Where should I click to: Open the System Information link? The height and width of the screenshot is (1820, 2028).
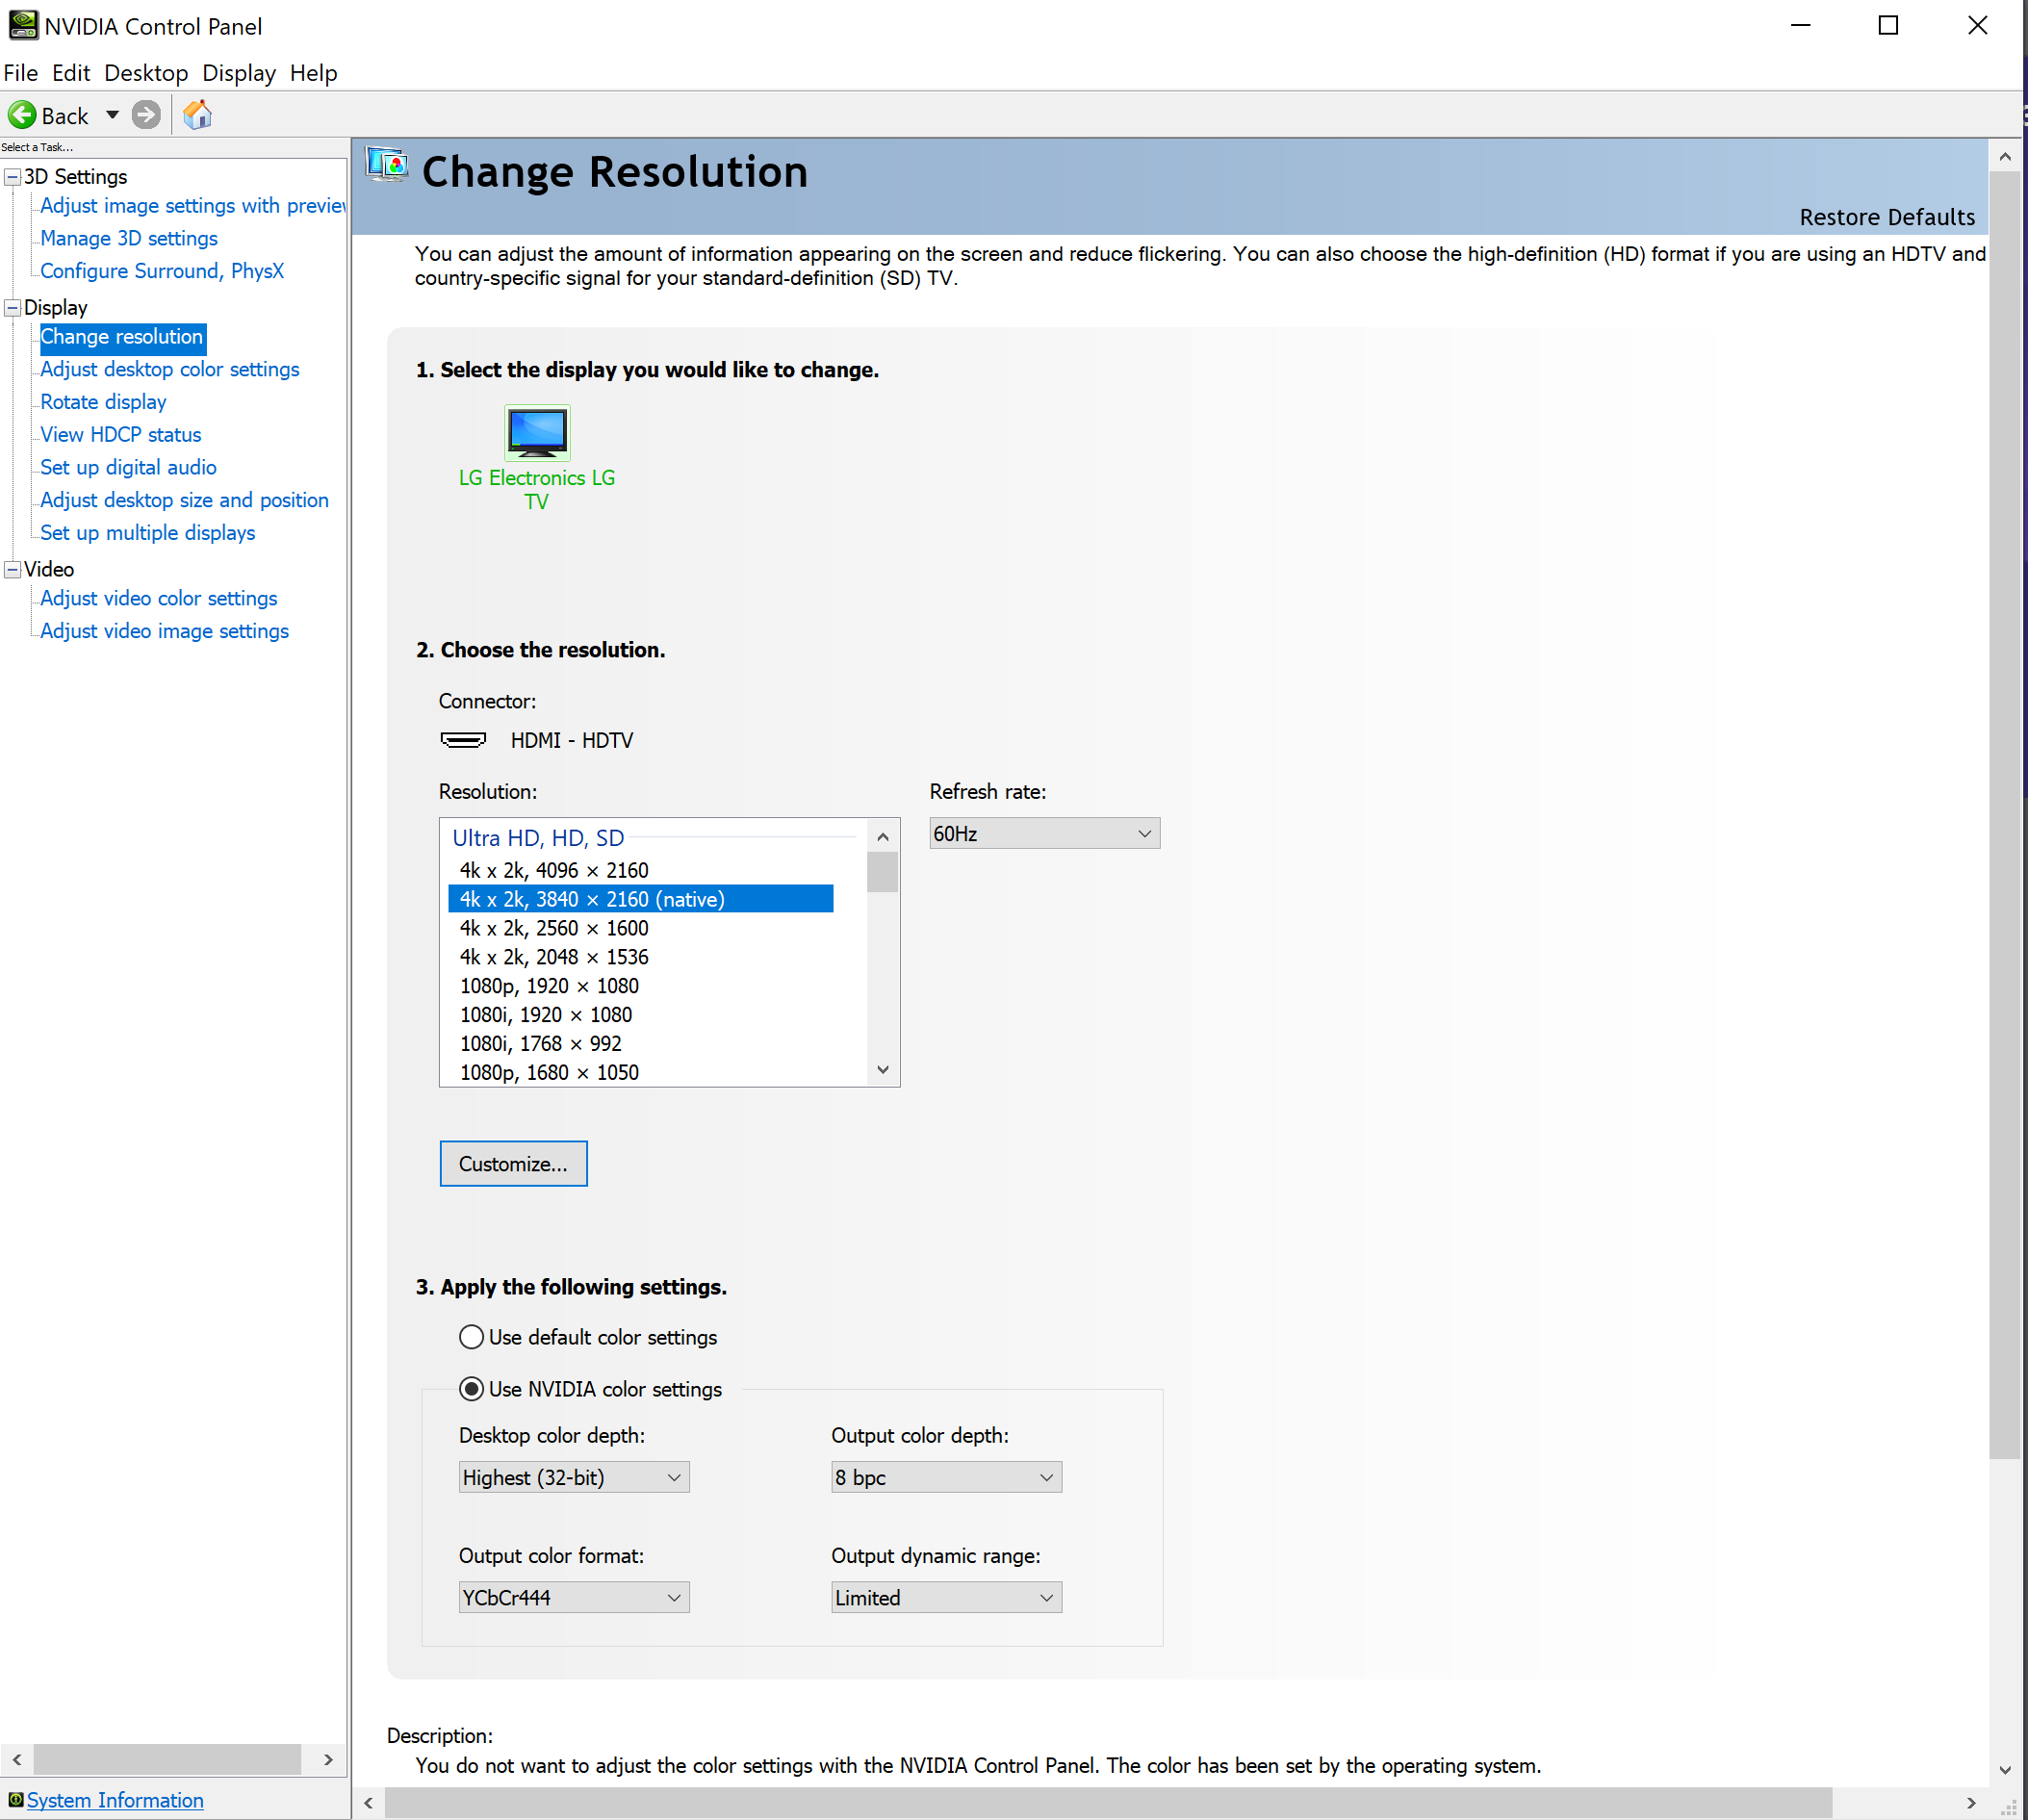coord(115,1800)
